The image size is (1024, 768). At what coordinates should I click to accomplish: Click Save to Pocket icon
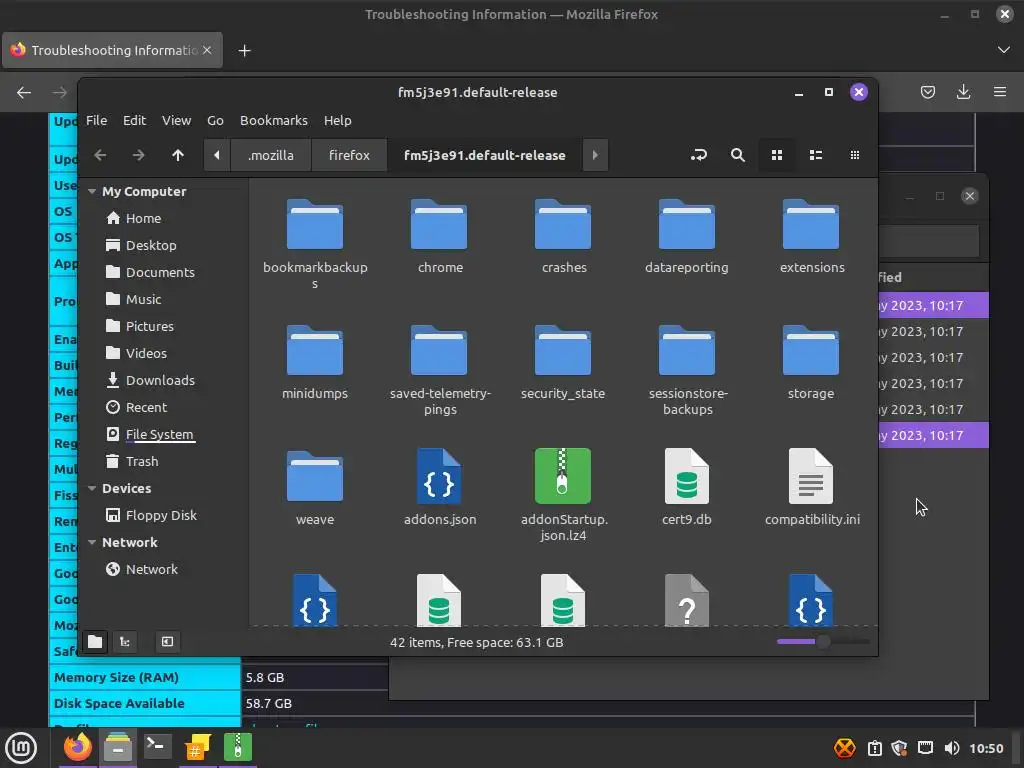click(927, 92)
